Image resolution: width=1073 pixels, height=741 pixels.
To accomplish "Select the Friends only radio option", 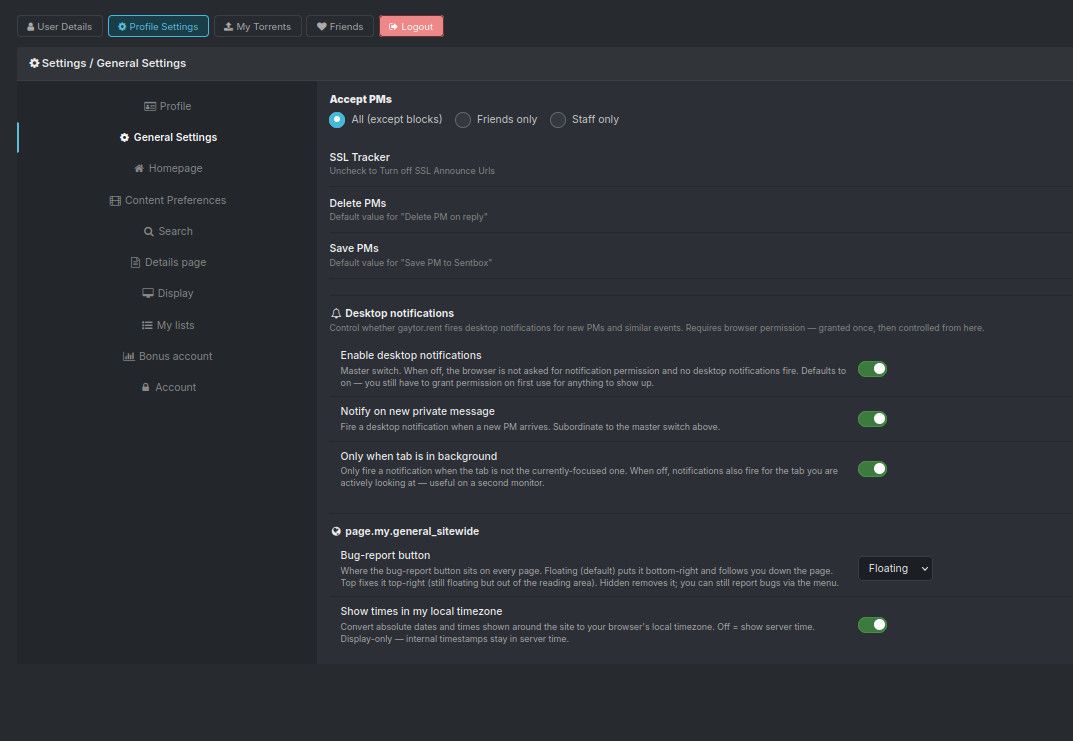I will 463,120.
